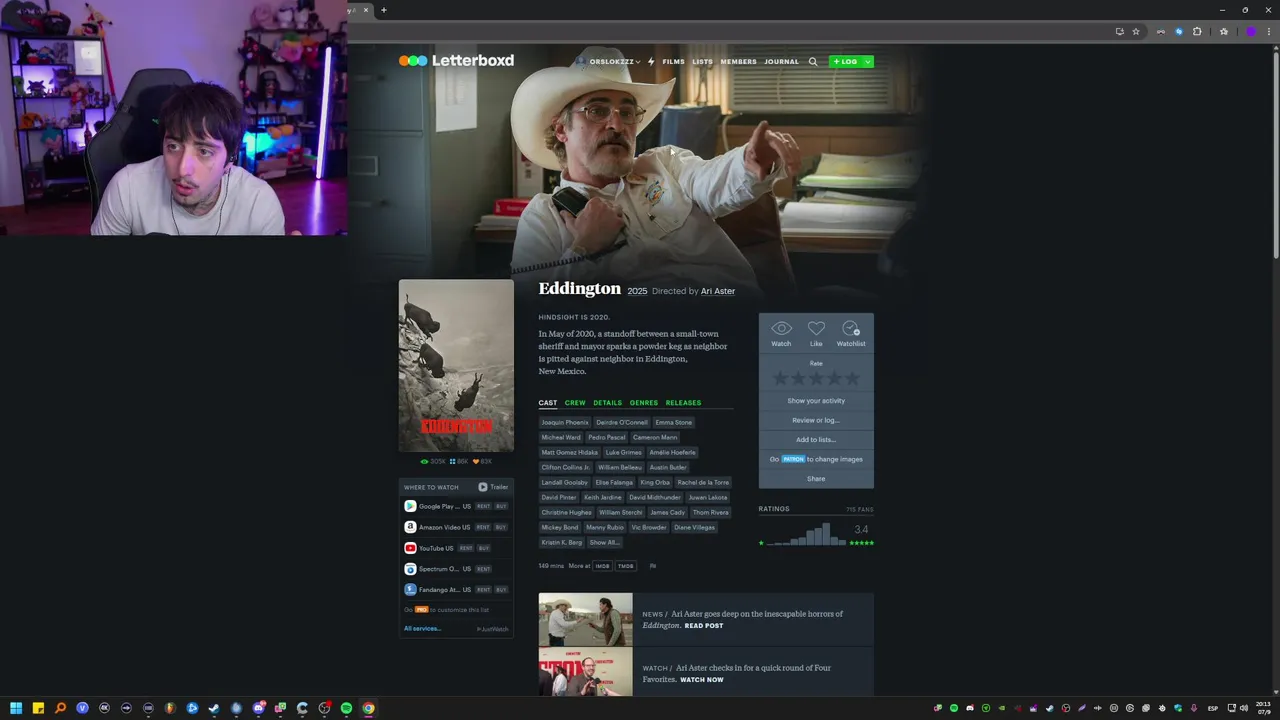Open the search magnifier in Letterboxd header
Image resolution: width=1280 pixels, height=720 pixels.
813,62
